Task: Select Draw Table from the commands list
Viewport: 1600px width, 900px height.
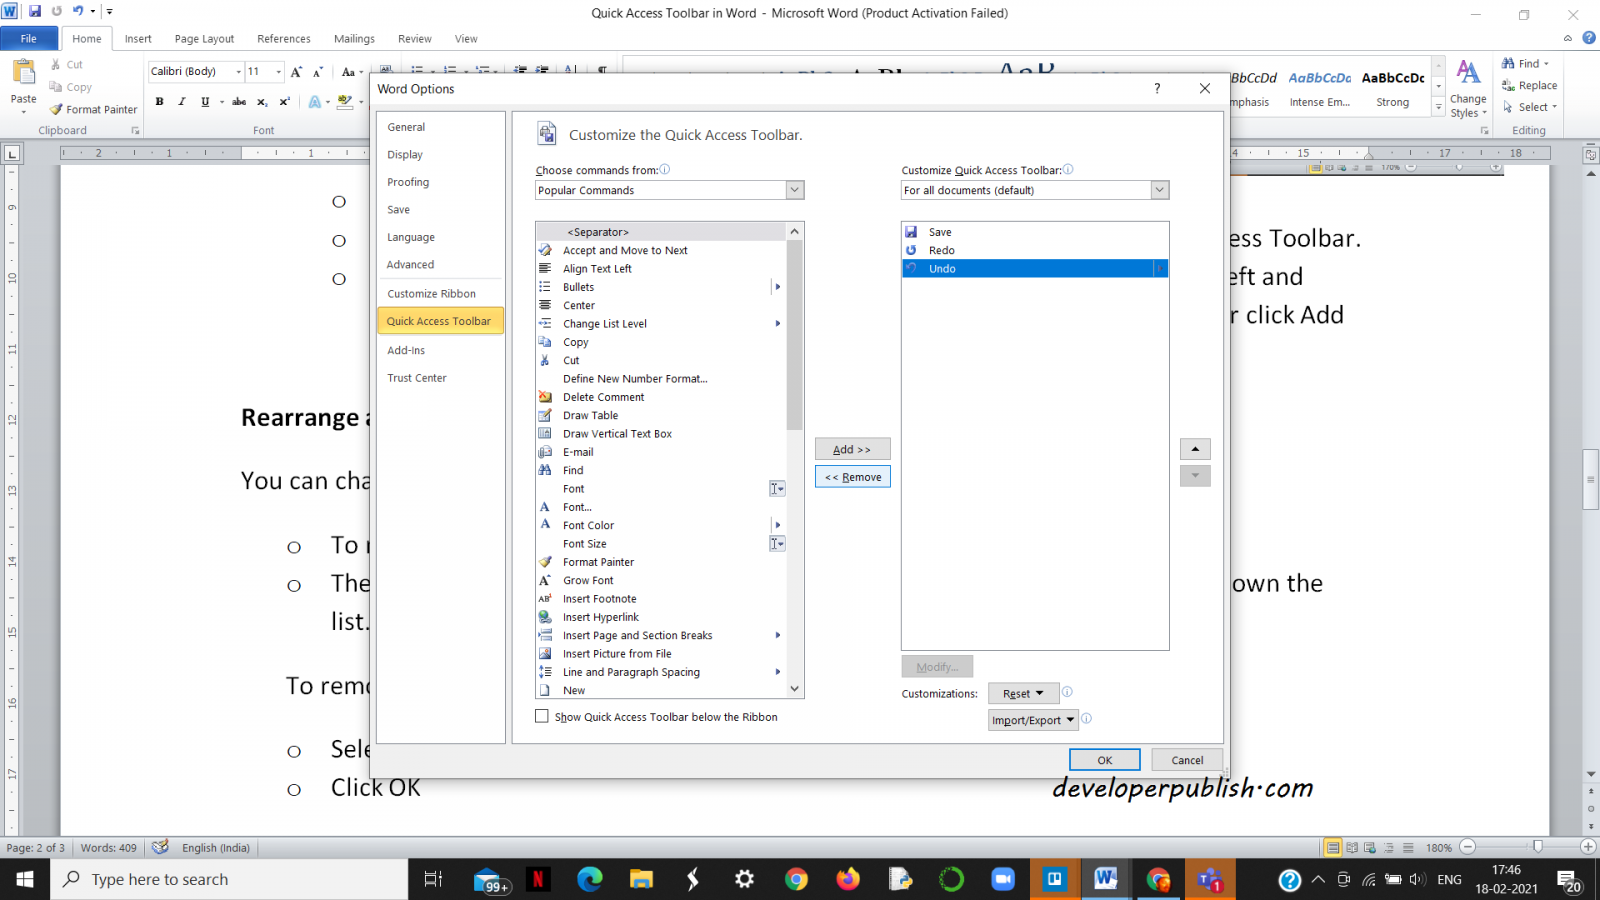Action: tap(590, 415)
